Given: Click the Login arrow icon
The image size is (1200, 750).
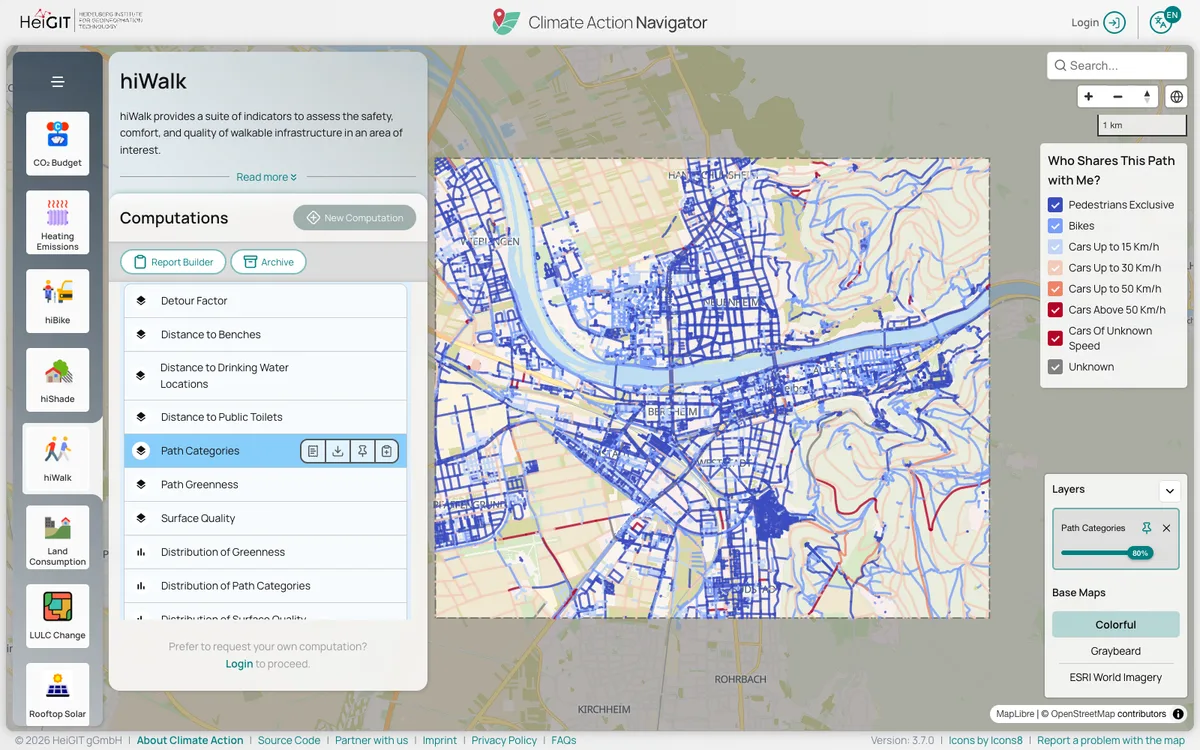Looking at the screenshot, I should [1115, 22].
